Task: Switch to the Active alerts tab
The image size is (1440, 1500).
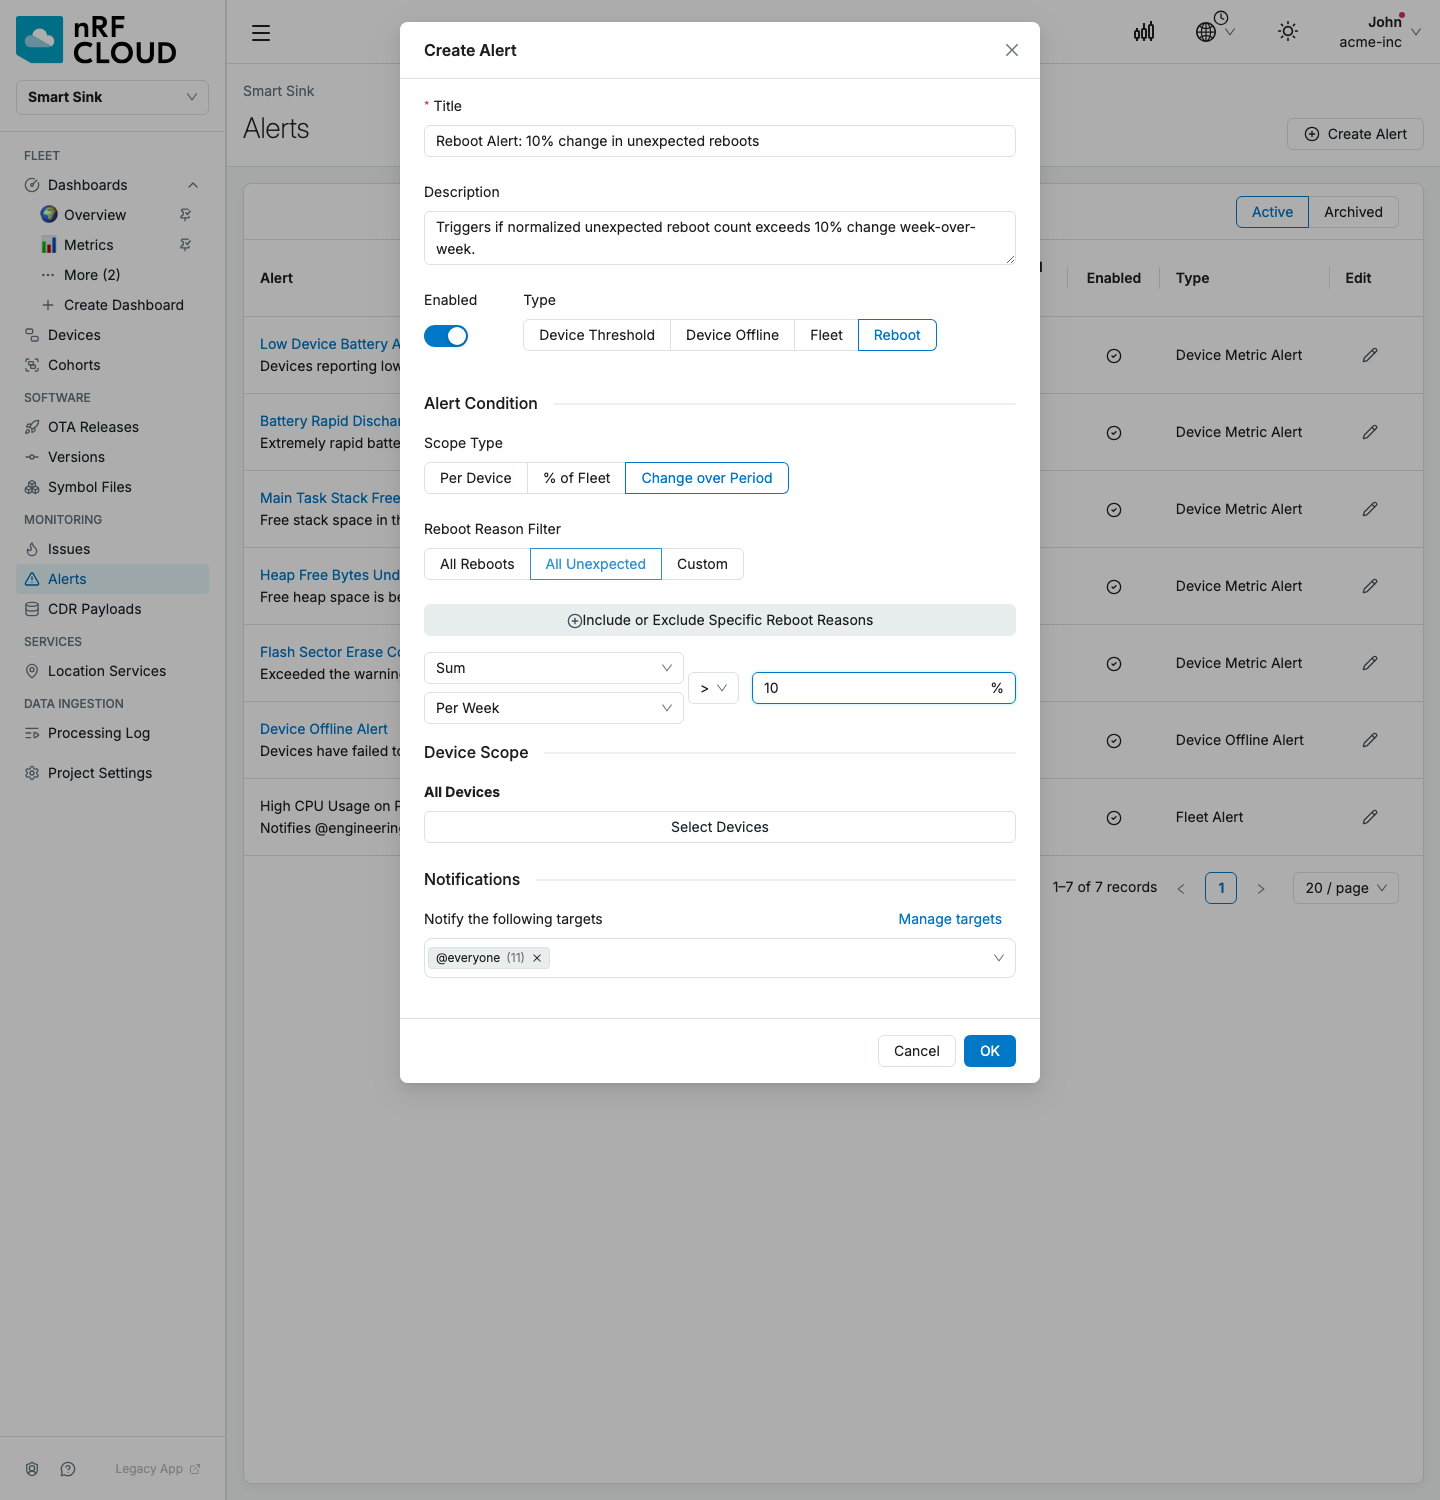Action: click(x=1272, y=212)
